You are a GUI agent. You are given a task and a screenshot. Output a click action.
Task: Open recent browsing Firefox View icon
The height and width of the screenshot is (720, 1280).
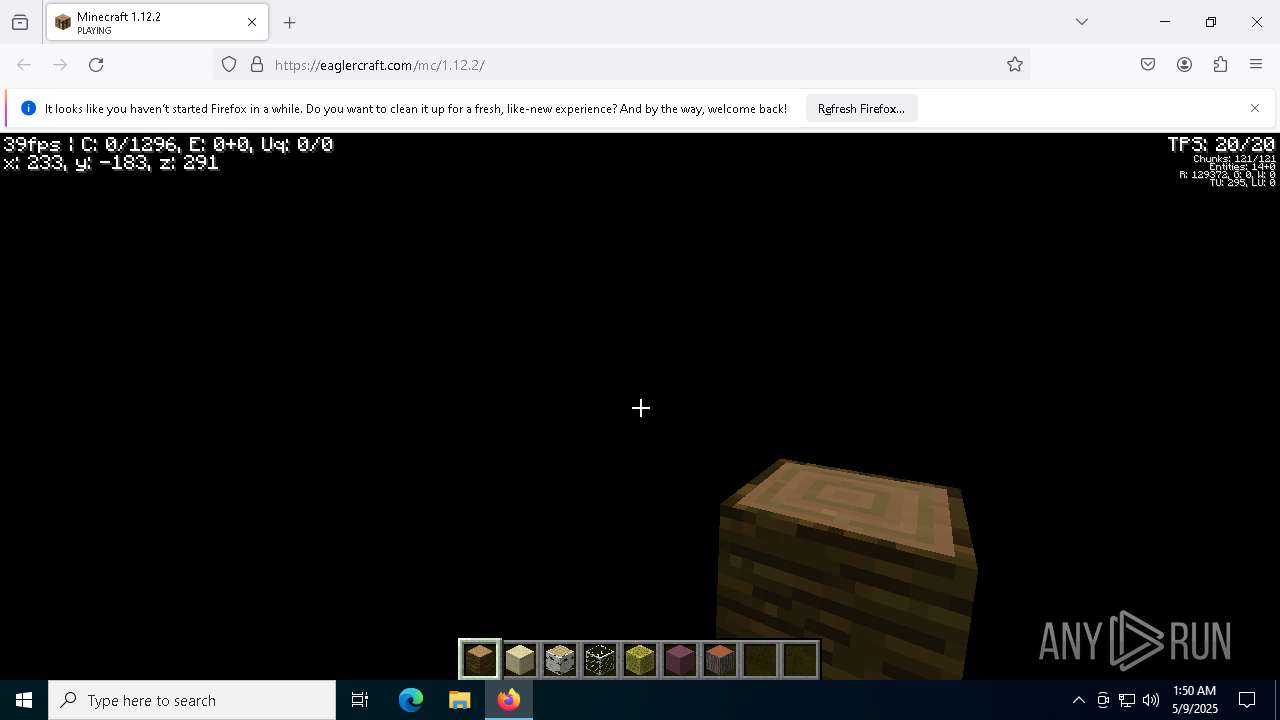click(x=20, y=22)
